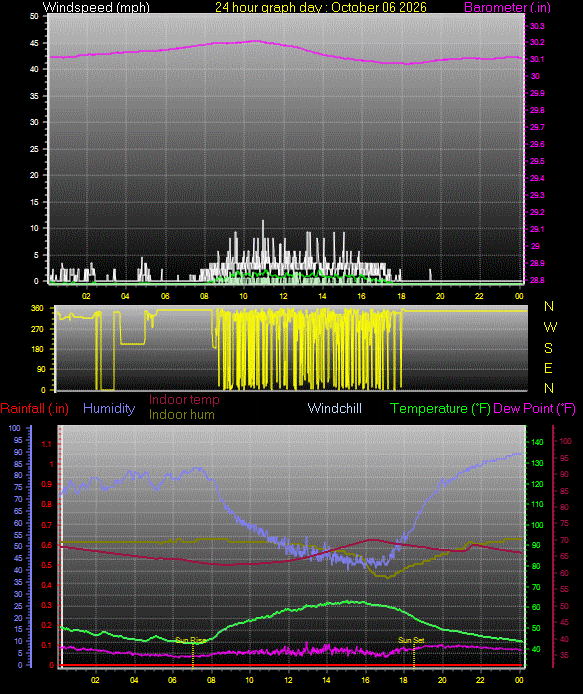Click the 270 degree axis value
The image size is (583, 694).
click(38, 329)
